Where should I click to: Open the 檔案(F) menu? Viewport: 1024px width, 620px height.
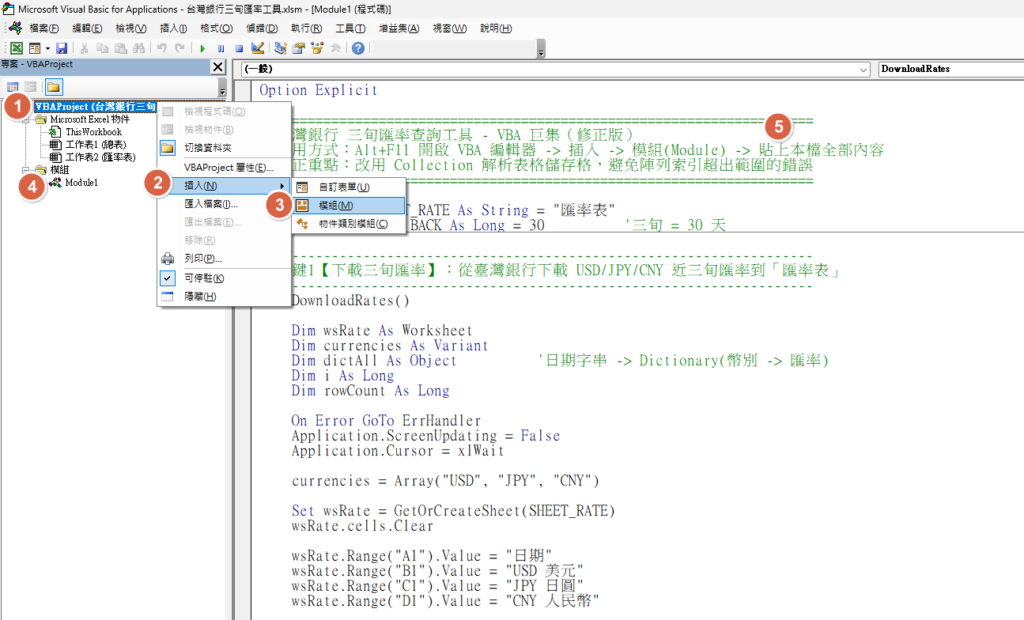(x=43, y=29)
